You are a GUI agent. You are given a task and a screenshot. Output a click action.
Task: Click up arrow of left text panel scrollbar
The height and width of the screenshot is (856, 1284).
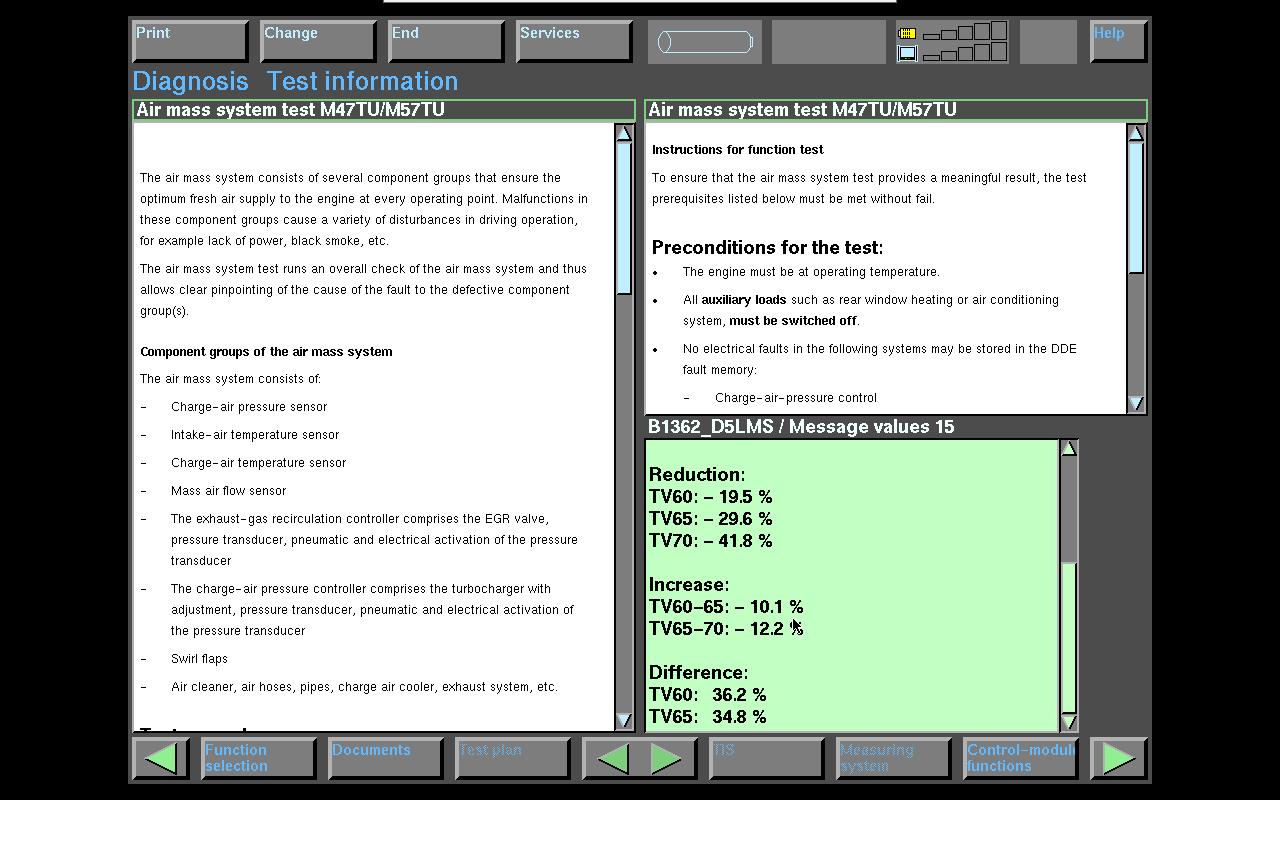tap(624, 133)
